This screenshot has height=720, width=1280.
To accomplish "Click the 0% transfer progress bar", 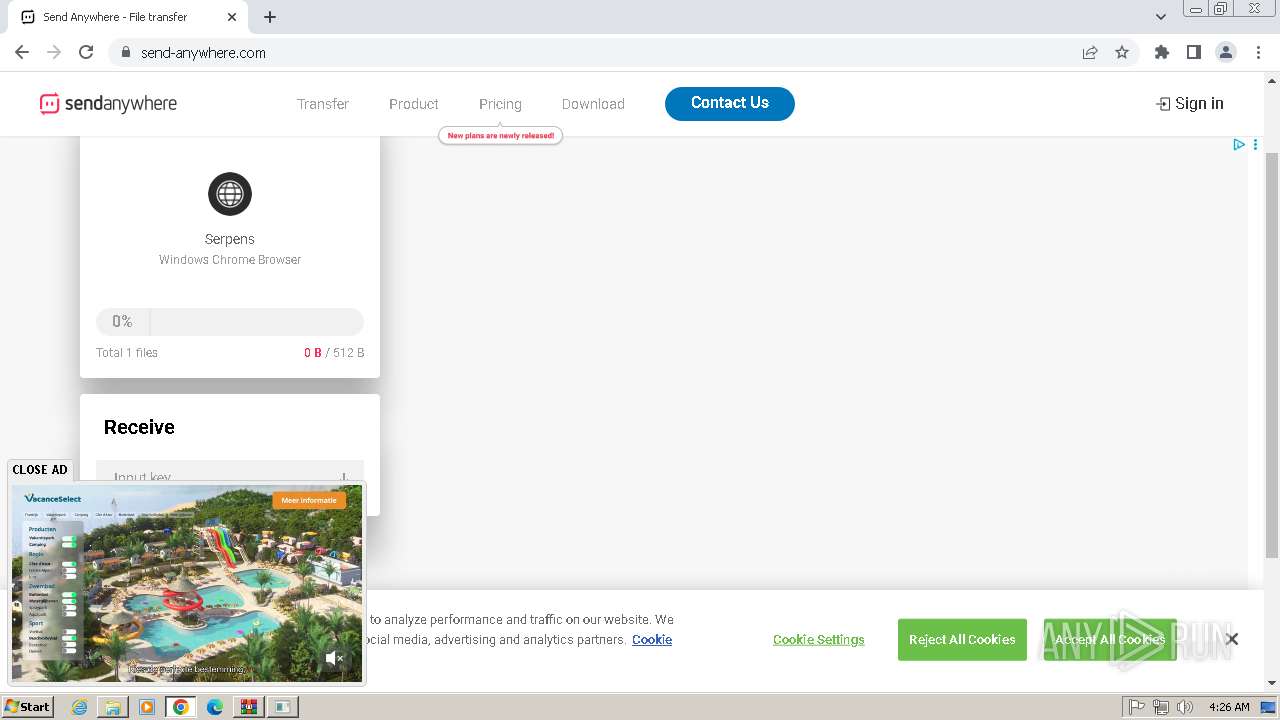I will [x=230, y=321].
